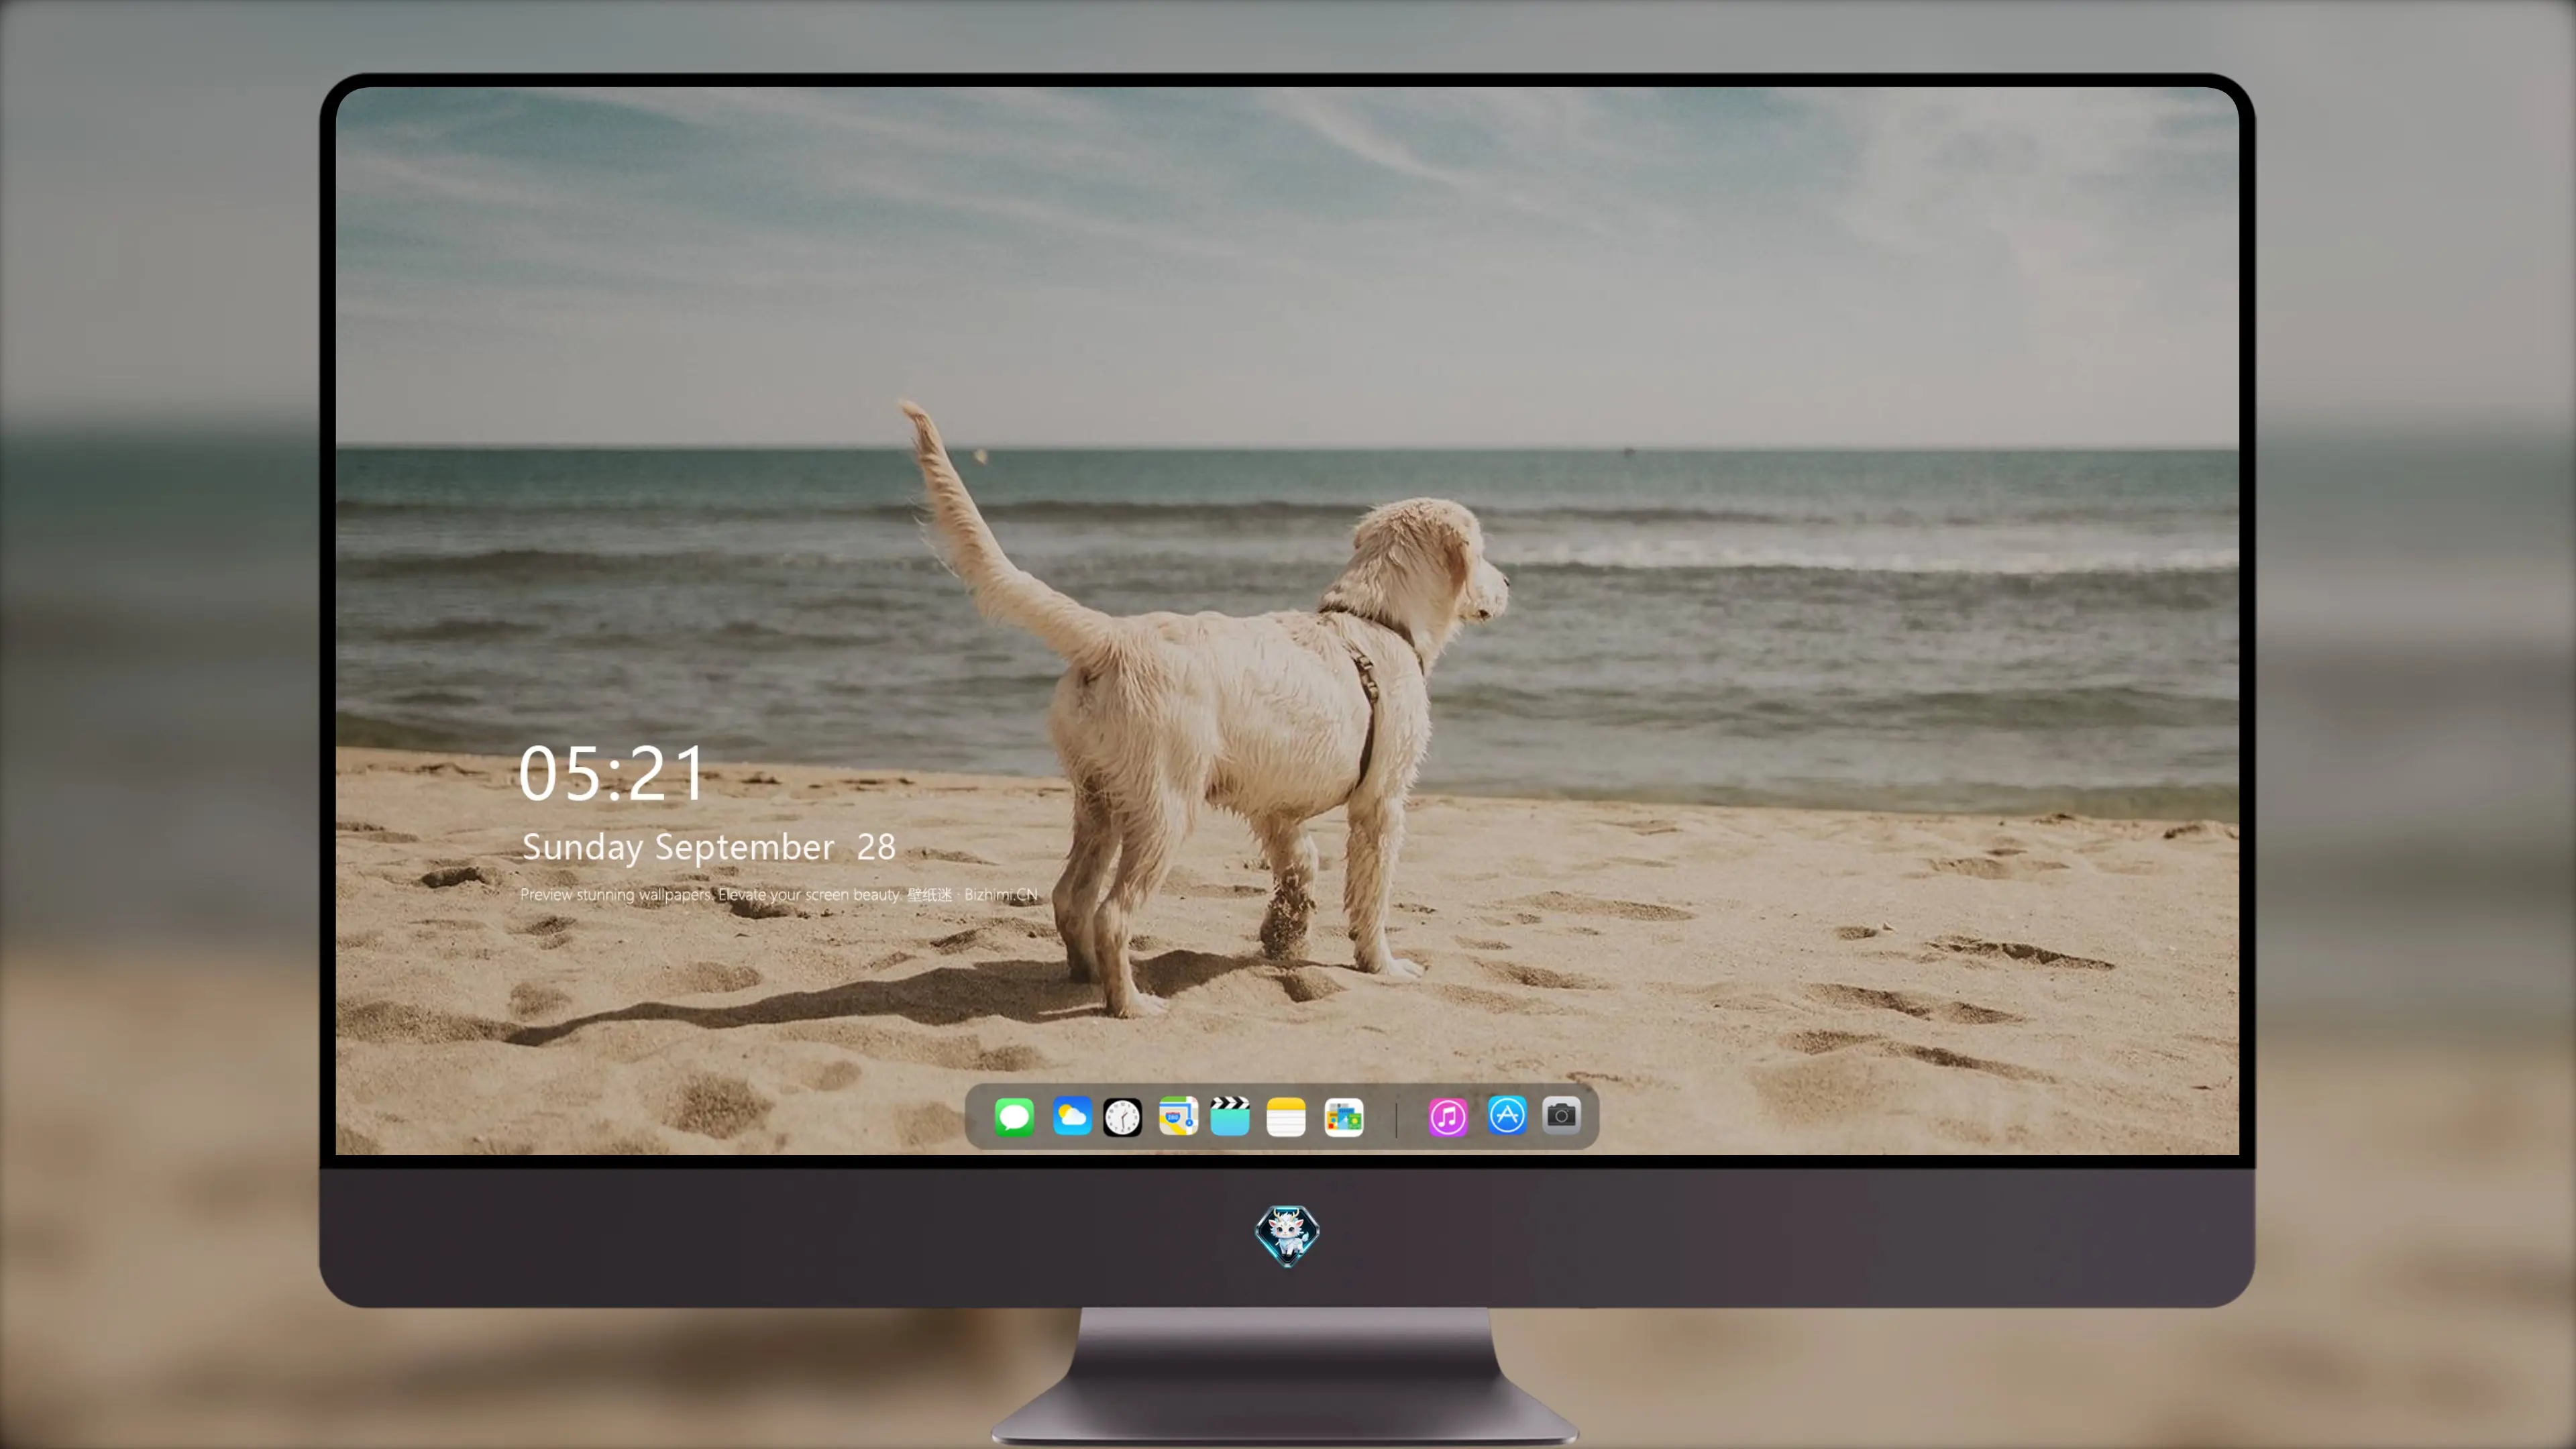Click the dragon logo on monitor chin

(1287, 1235)
